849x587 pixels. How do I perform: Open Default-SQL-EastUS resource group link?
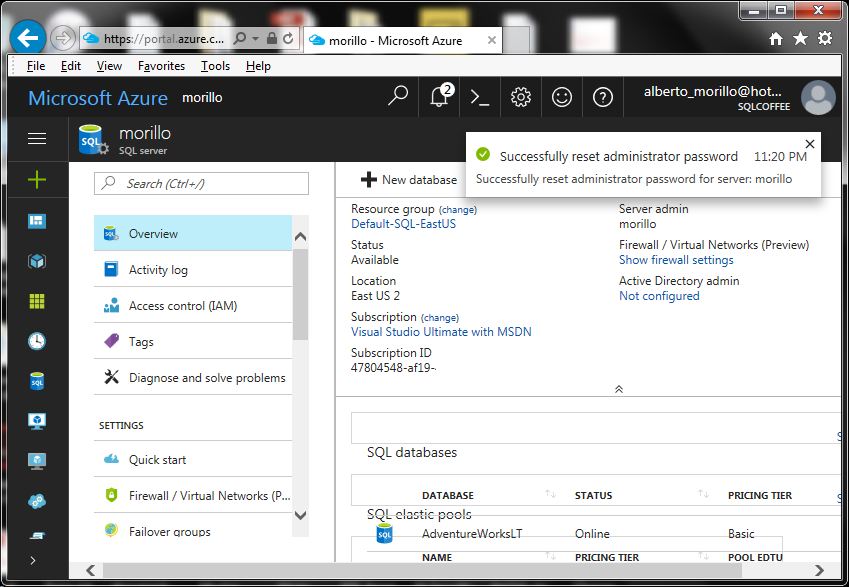pos(403,224)
